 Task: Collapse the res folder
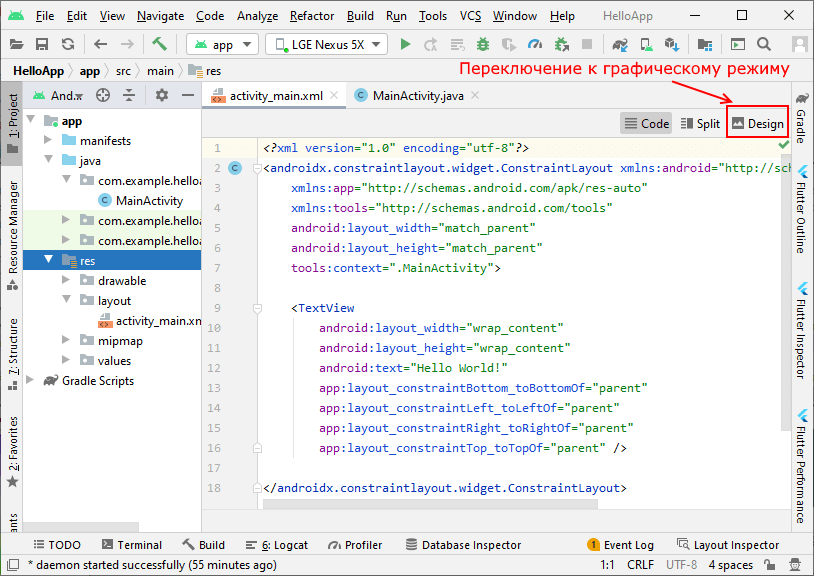47,260
